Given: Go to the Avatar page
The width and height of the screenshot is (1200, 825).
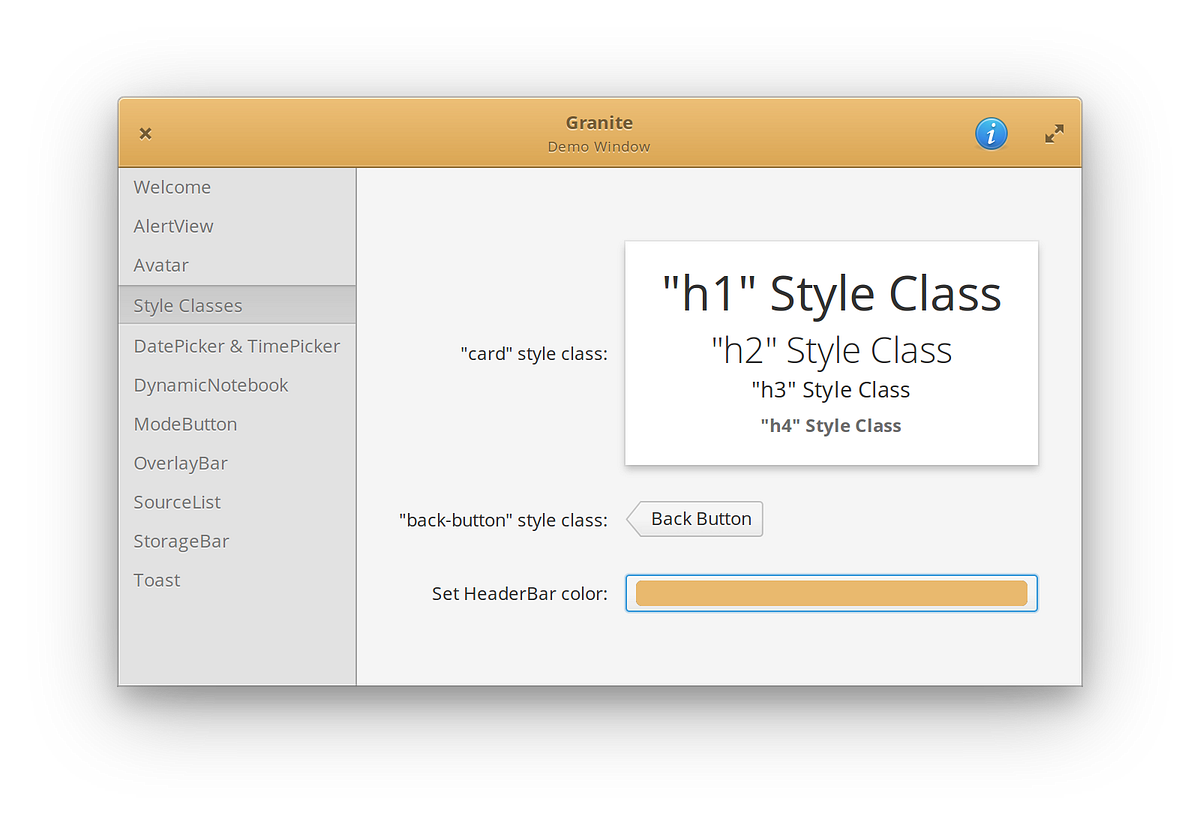Looking at the screenshot, I should click(x=237, y=265).
